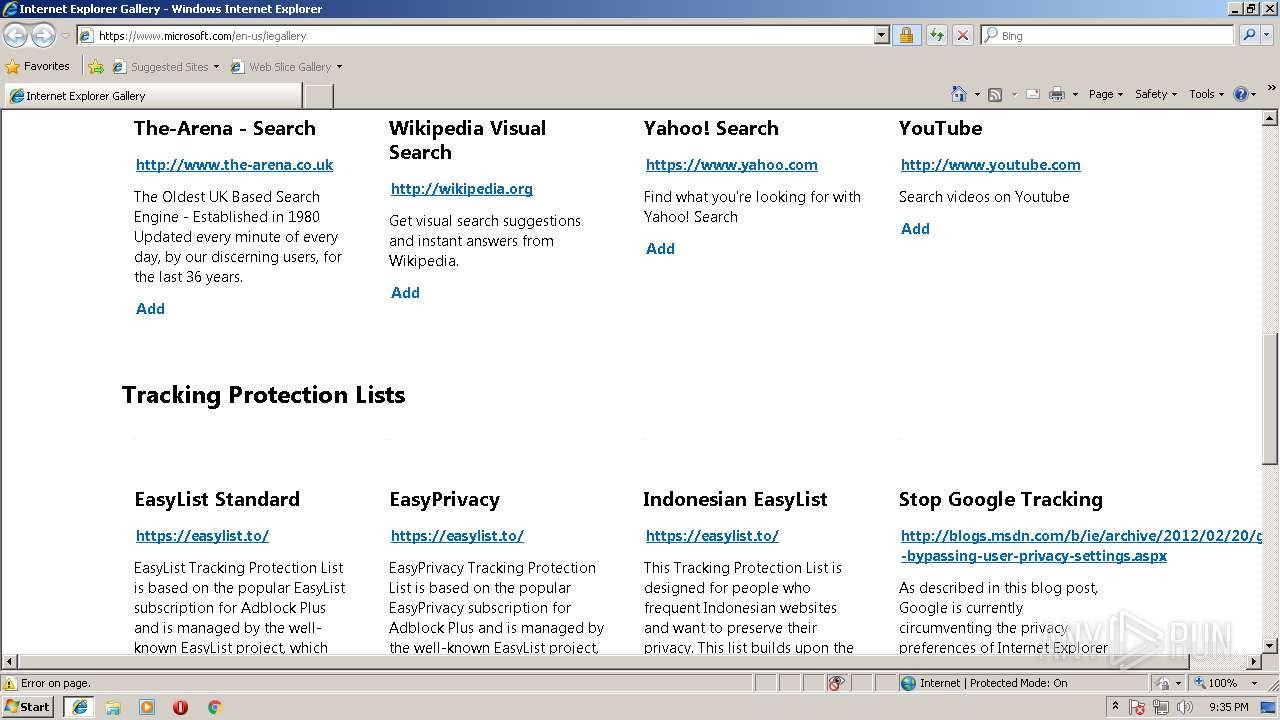The width and height of the screenshot is (1280, 720).
Task: Expand the Suggested Sites dropdown
Action: (x=216, y=67)
